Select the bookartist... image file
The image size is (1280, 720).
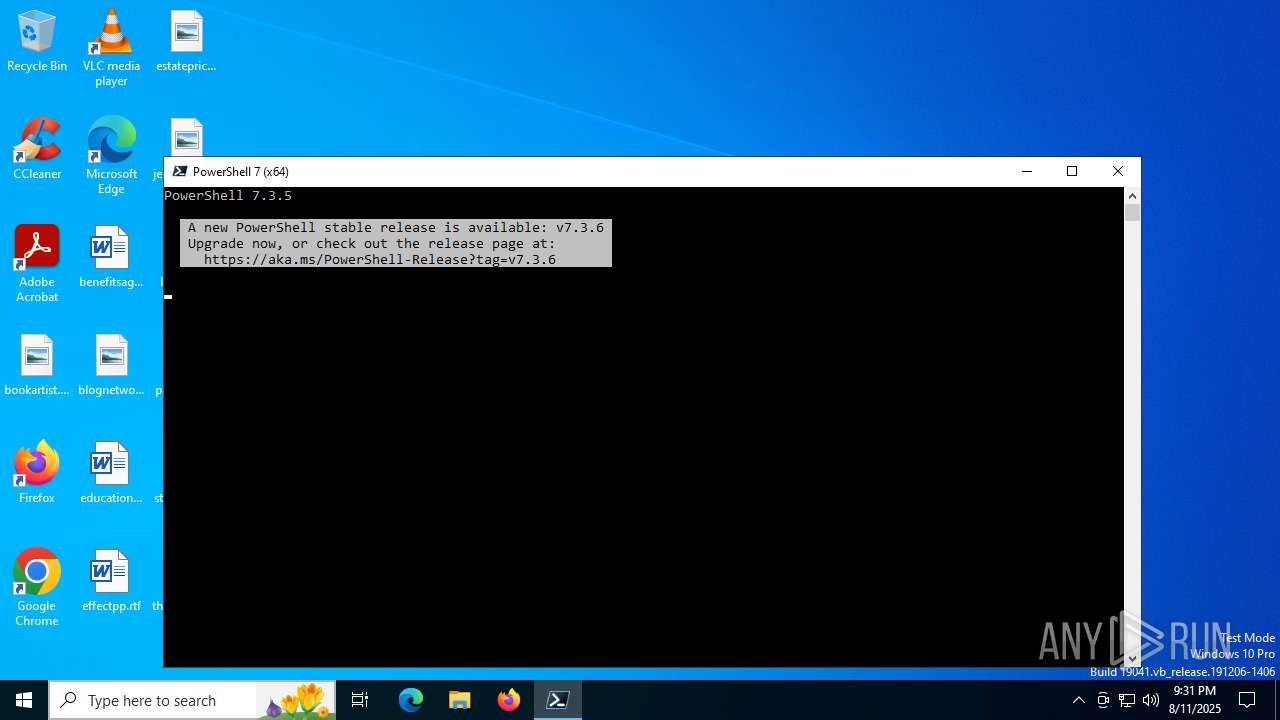tap(37, 366)
